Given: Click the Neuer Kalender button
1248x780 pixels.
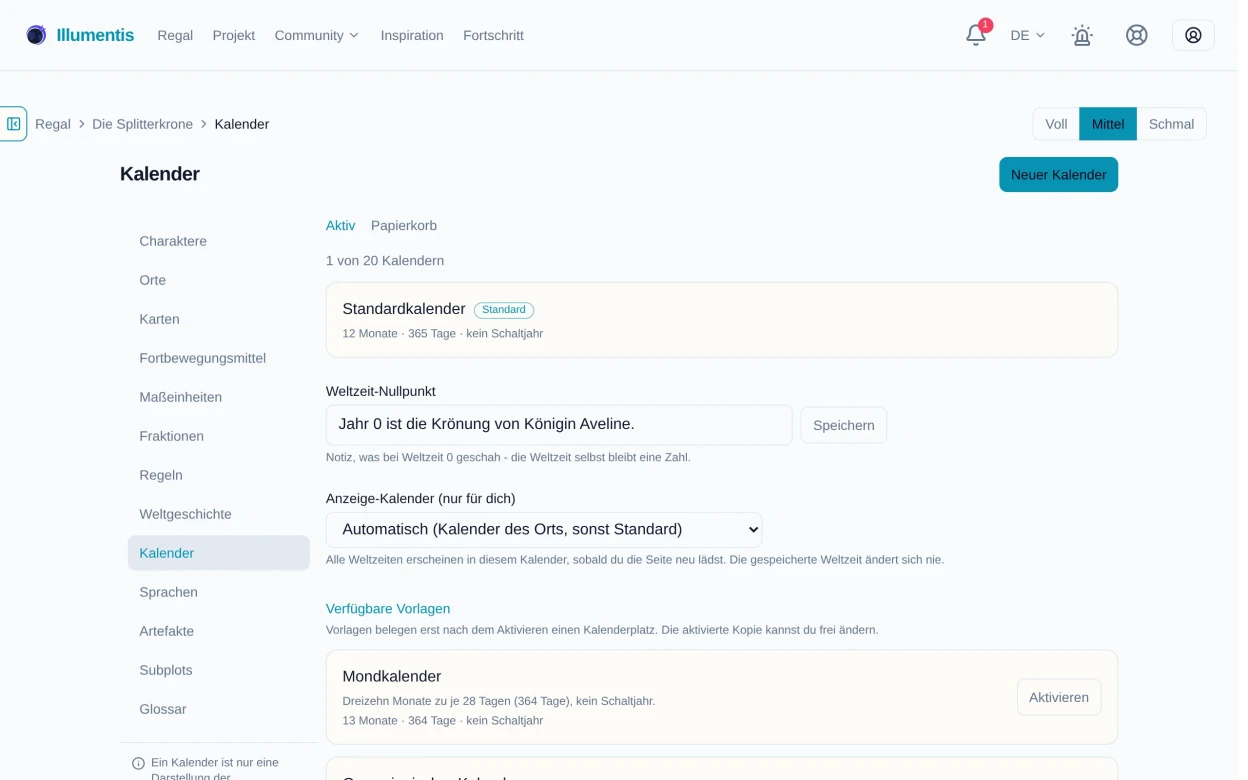Looking at the screenshot, I should point(1058,174).
